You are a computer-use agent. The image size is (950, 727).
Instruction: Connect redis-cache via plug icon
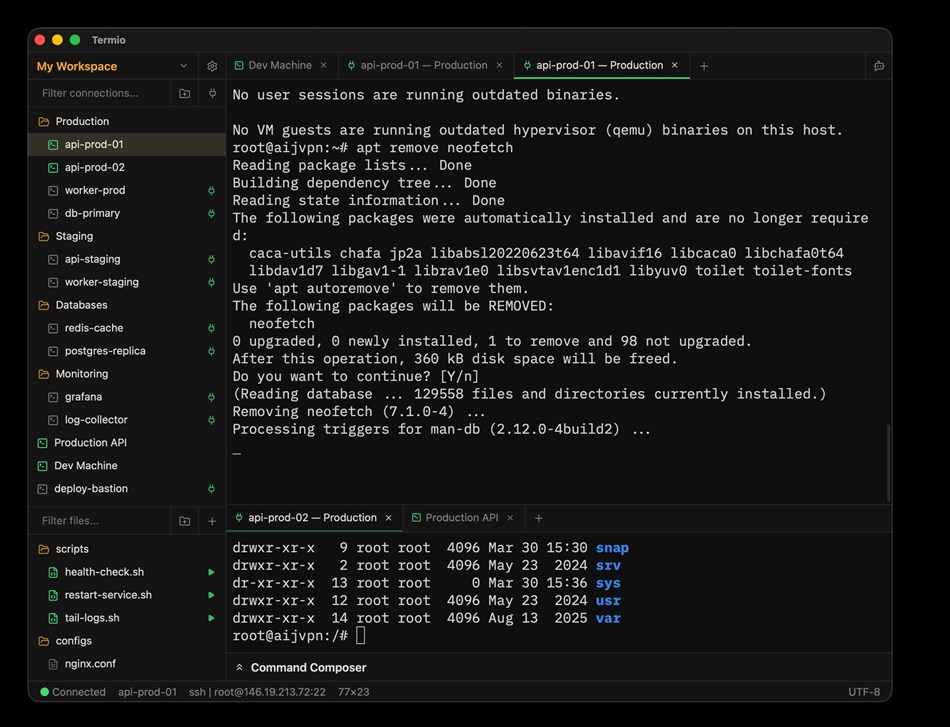coord(211,328)
